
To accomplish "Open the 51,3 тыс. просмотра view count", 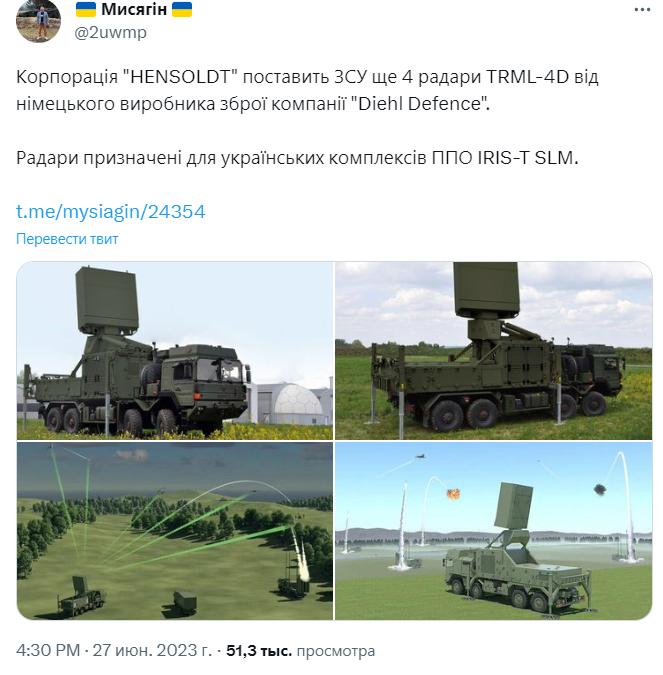I will 301,650.
